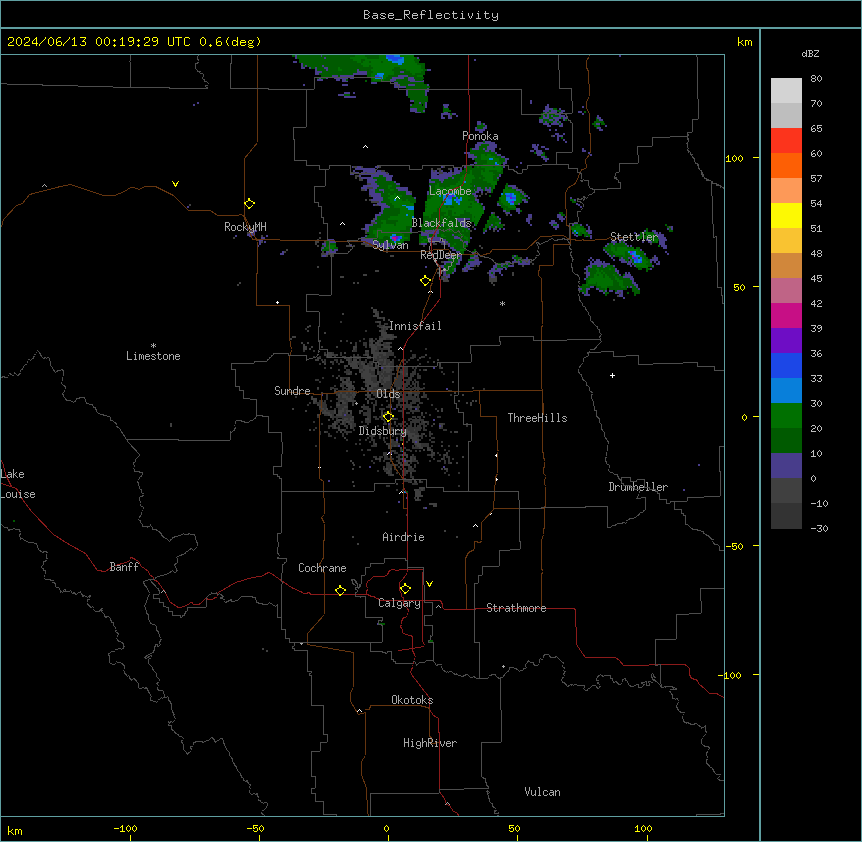The image size is (862, 842).
Task: Click the blue radar echo core near Stettler
Action: [637, 257]
